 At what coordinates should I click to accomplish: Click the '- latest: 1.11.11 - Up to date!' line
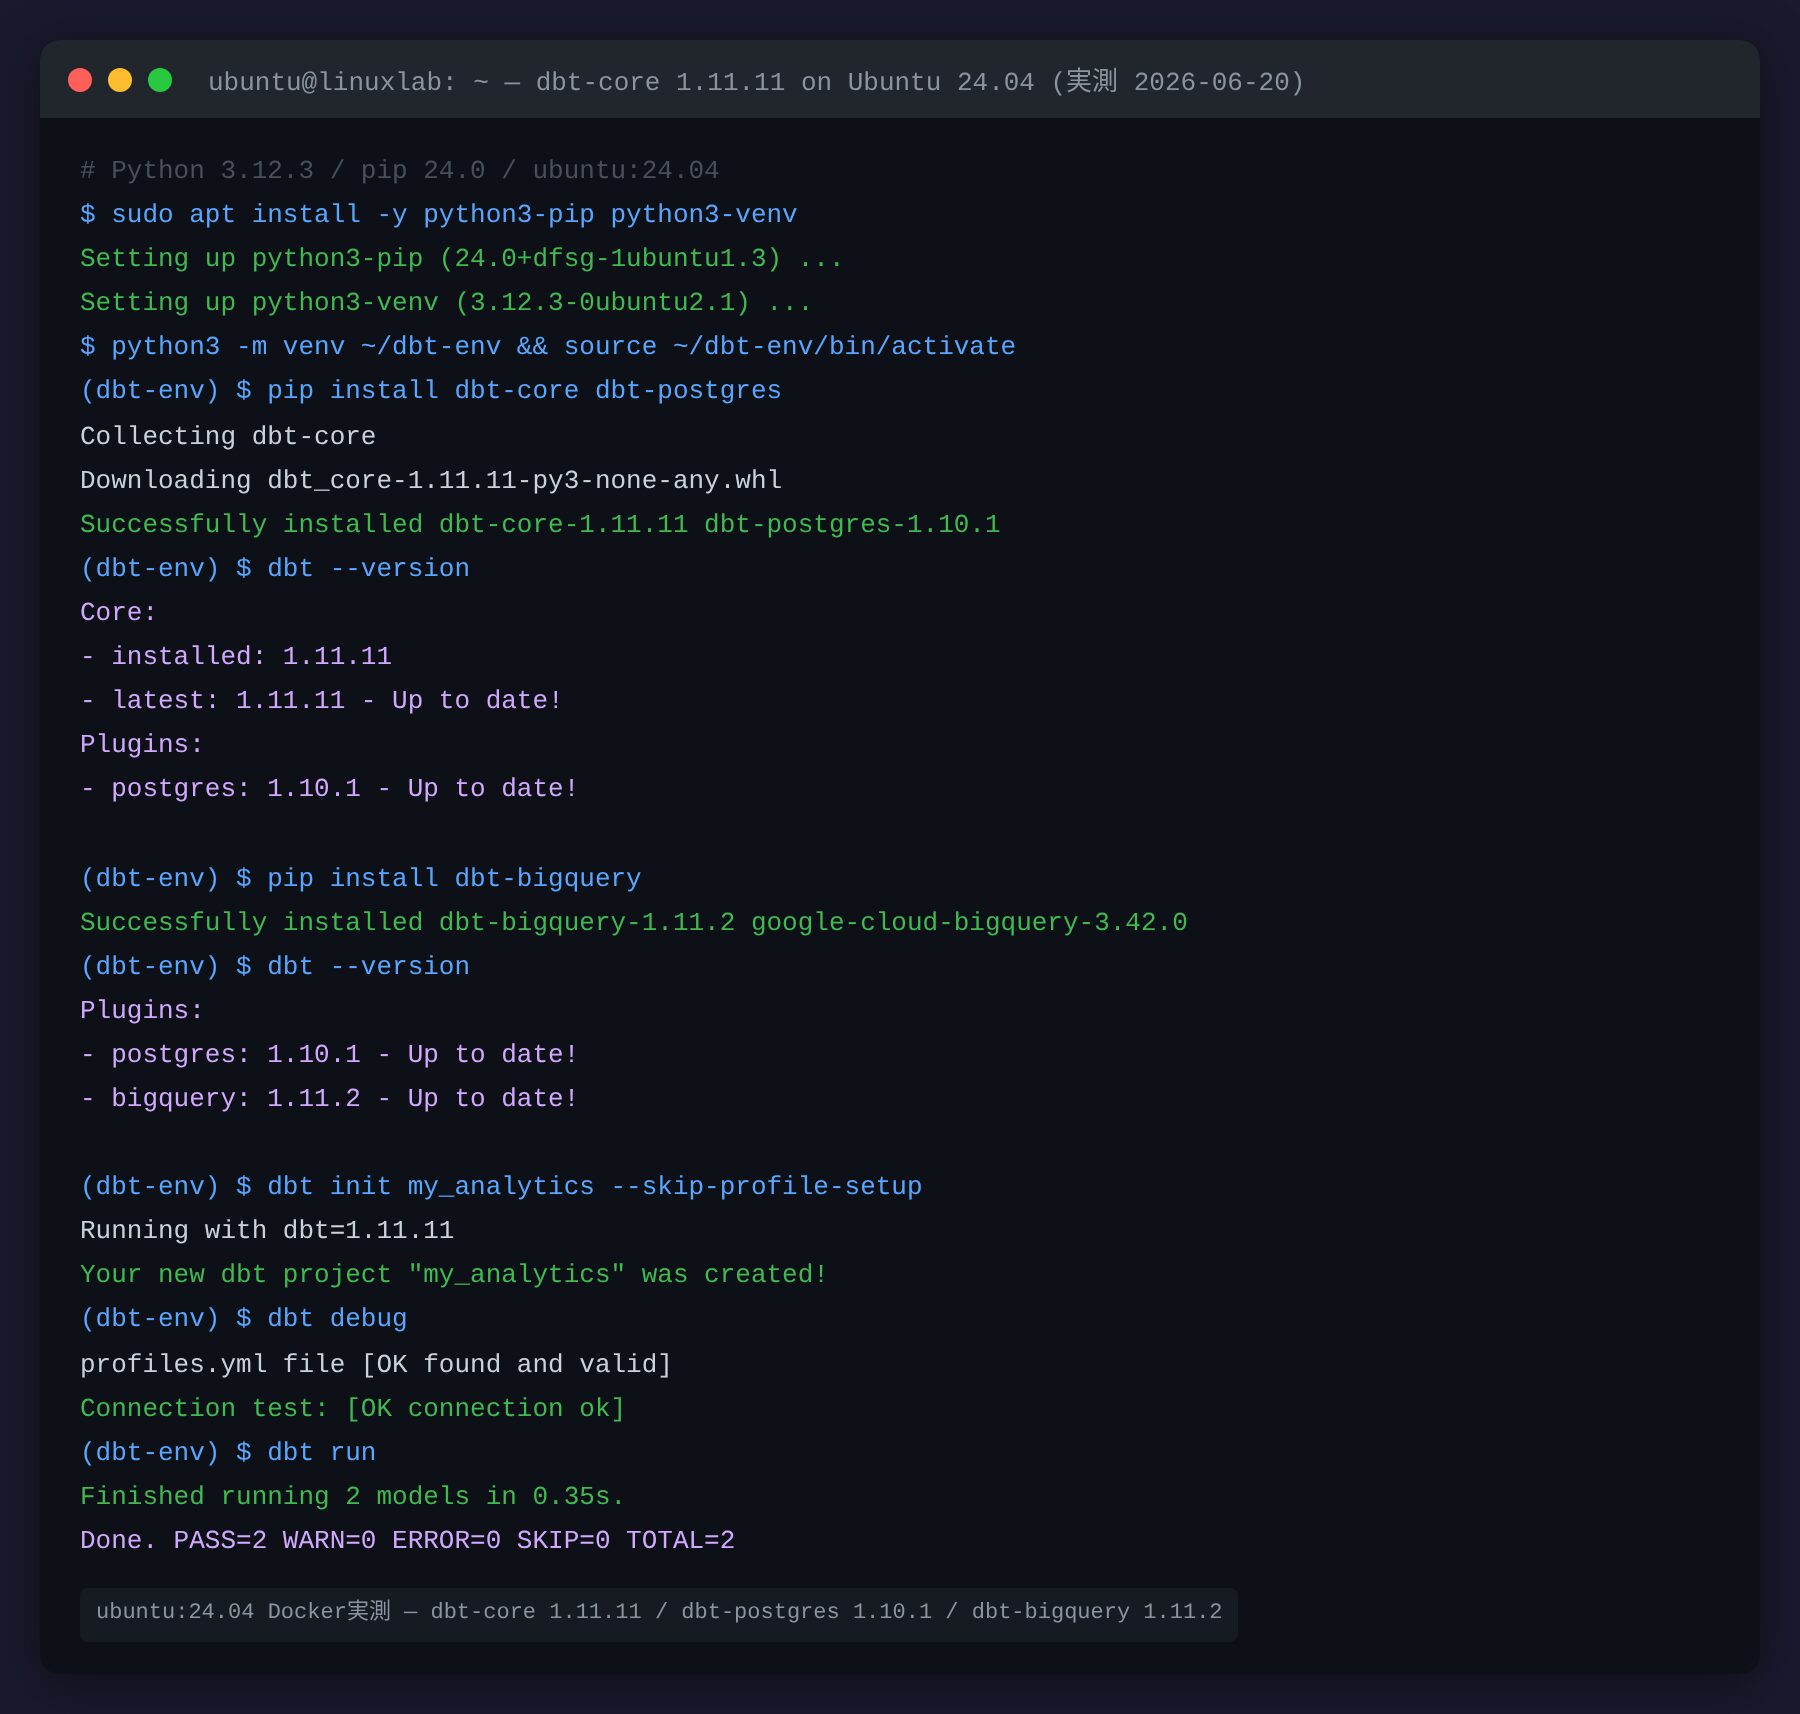321,700
